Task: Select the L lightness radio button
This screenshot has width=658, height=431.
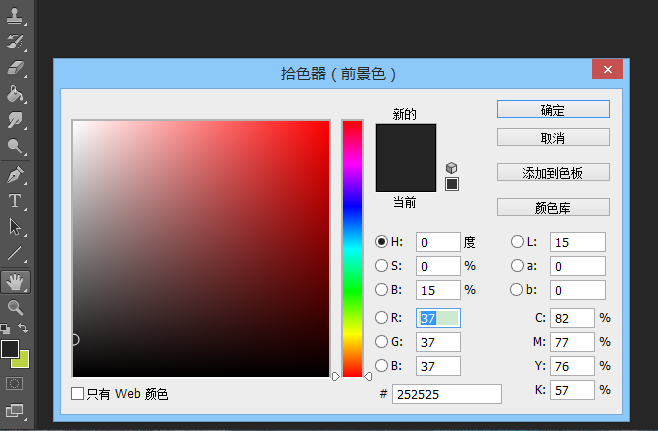Action: (x=517, y=242)
